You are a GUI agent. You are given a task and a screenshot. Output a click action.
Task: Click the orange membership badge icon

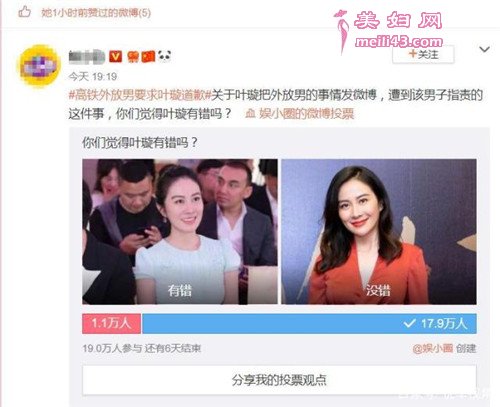pos(133,57)
